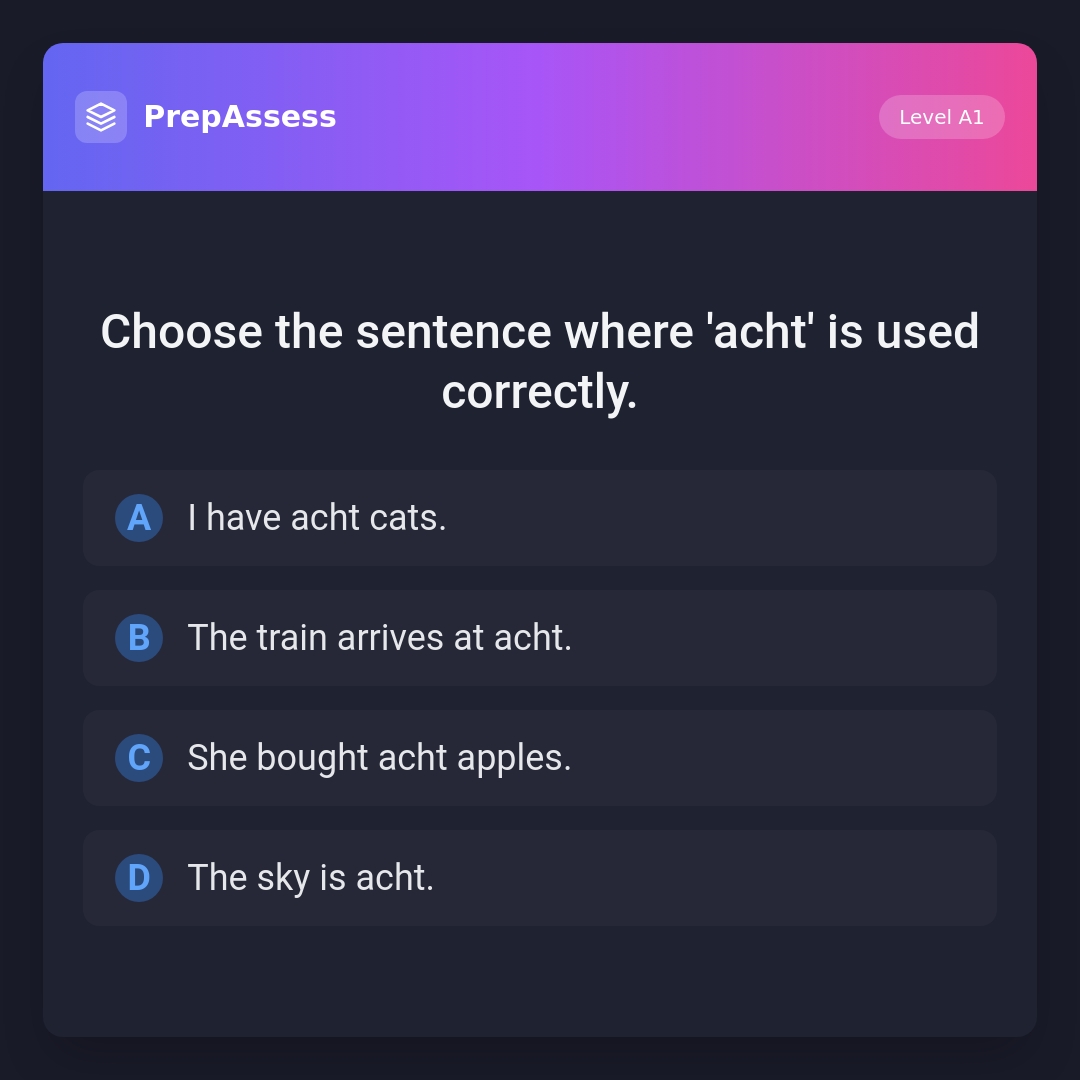
Task: Pick answer text 'She bought acht apples.'
Action: (x=380, y=758)
